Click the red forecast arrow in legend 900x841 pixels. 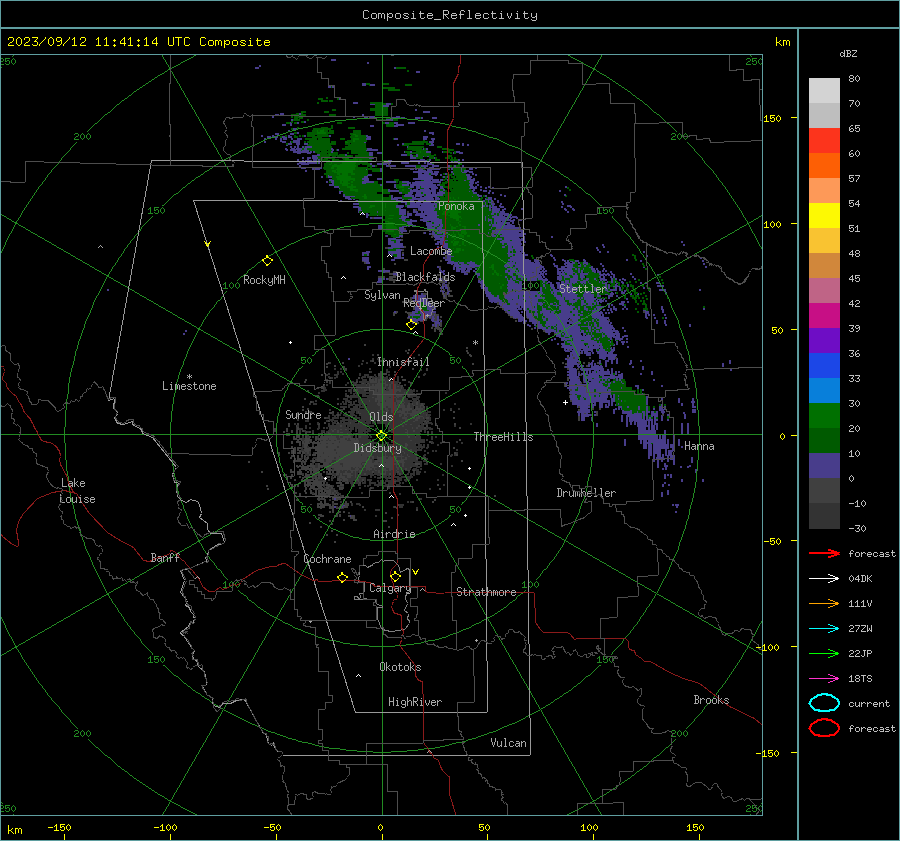coord(824,553)
